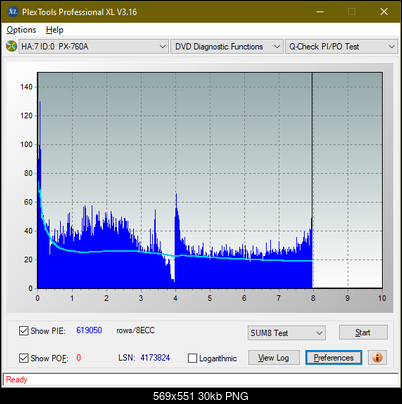Image resolution: width=402 pixels, height=404 pixels.
Task: Minimize the PlexTools window
Action: 320,12
